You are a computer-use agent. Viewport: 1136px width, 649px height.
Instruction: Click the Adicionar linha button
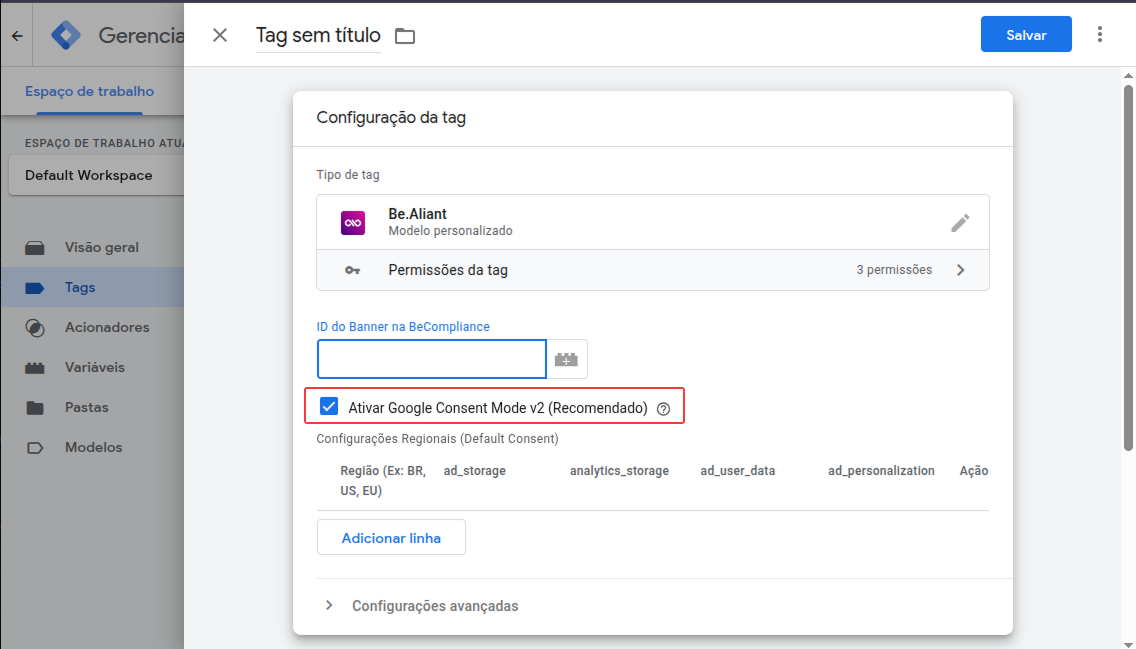point(391,538)
